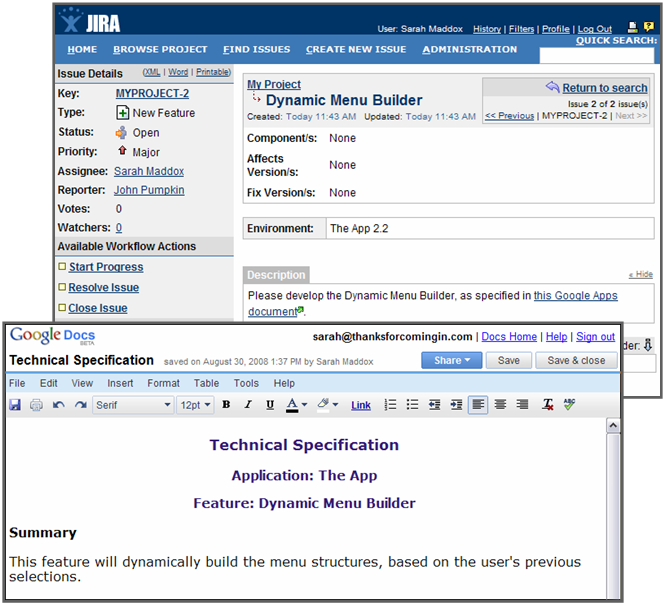This screenshot has width=664, height=604.
Task: Open the Format menu in Docs
Action: 163,383
